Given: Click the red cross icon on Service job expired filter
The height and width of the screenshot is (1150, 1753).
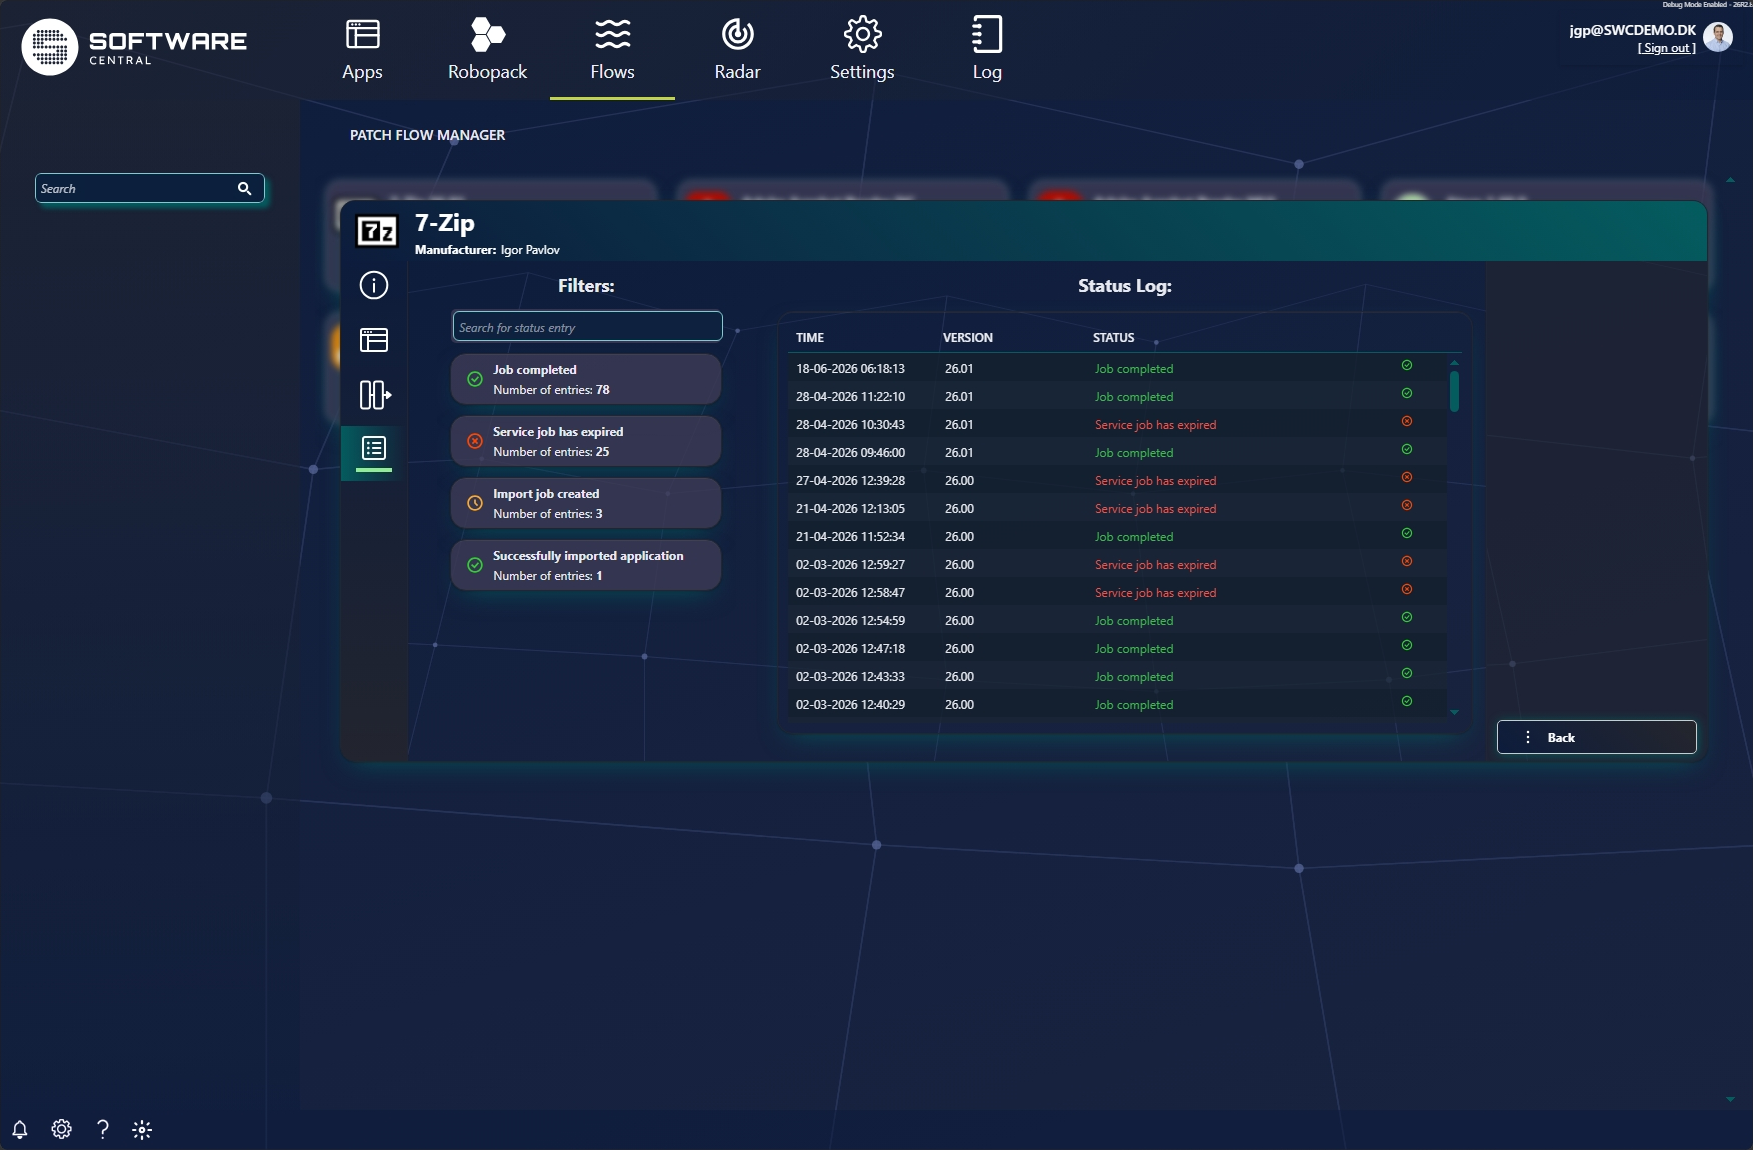Looking at the screenshot, I should point(475,441).
